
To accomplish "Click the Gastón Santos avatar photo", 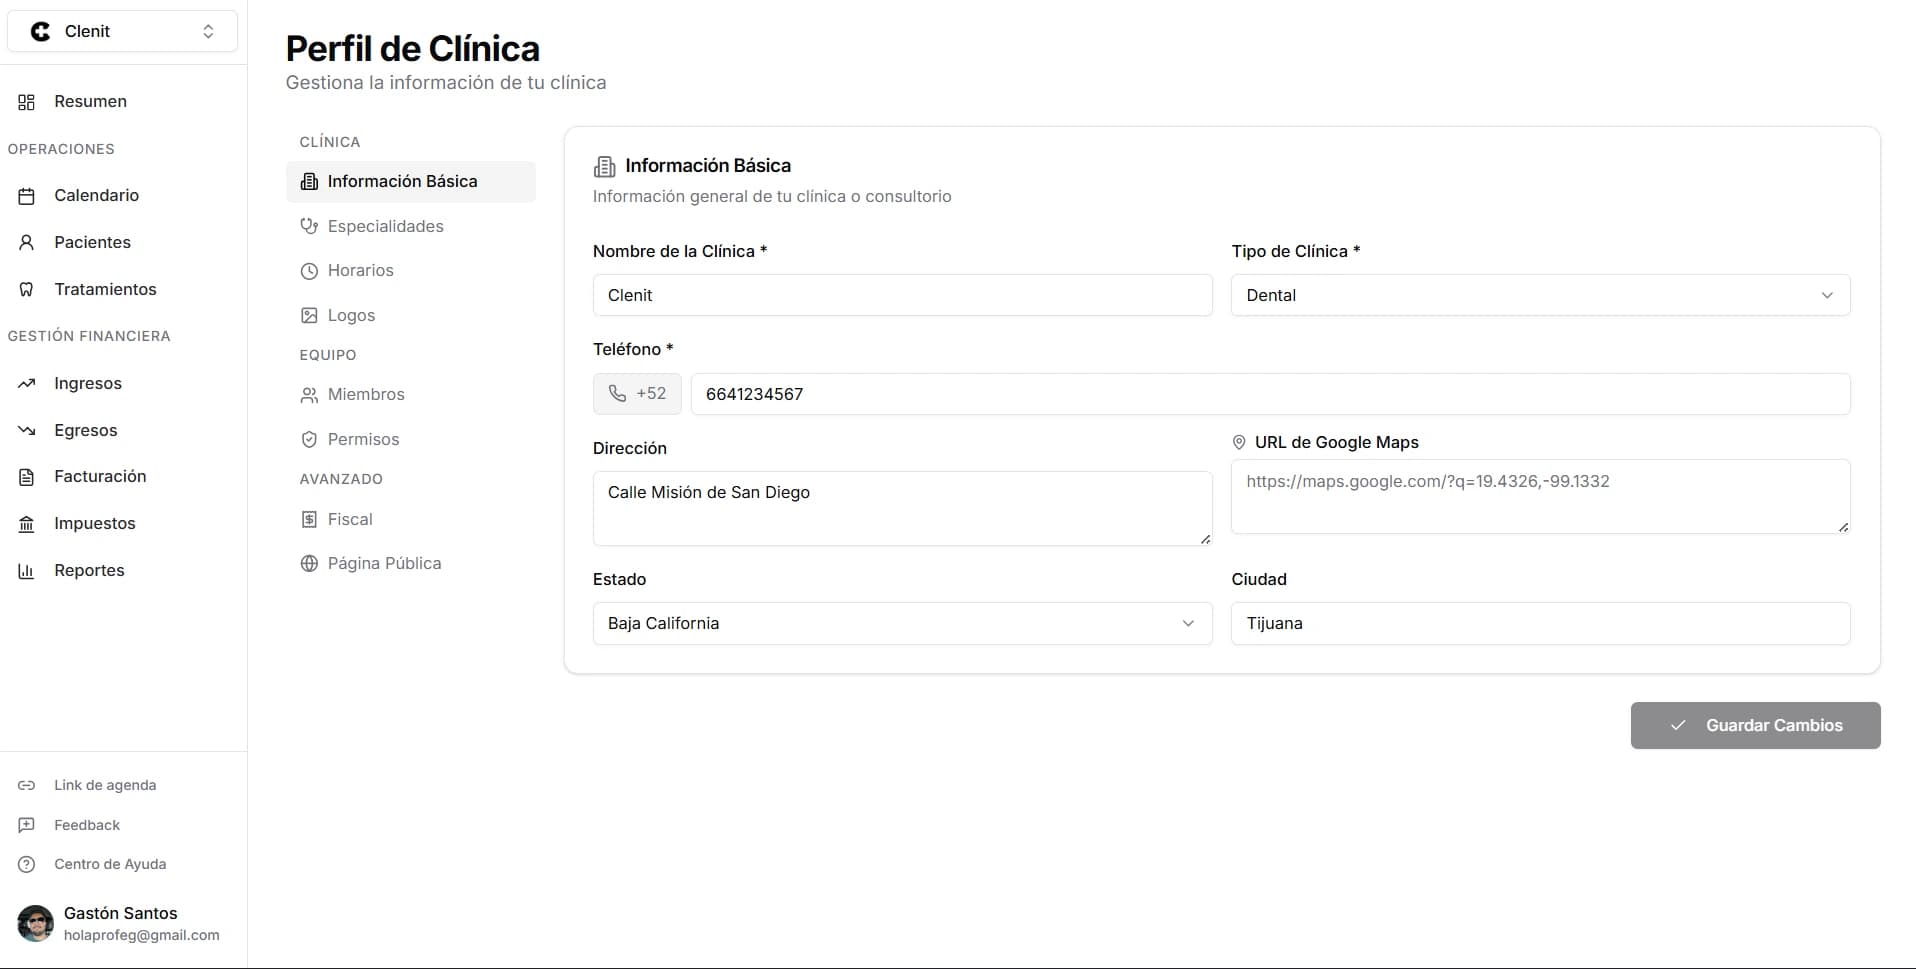I will coord(36,924).
